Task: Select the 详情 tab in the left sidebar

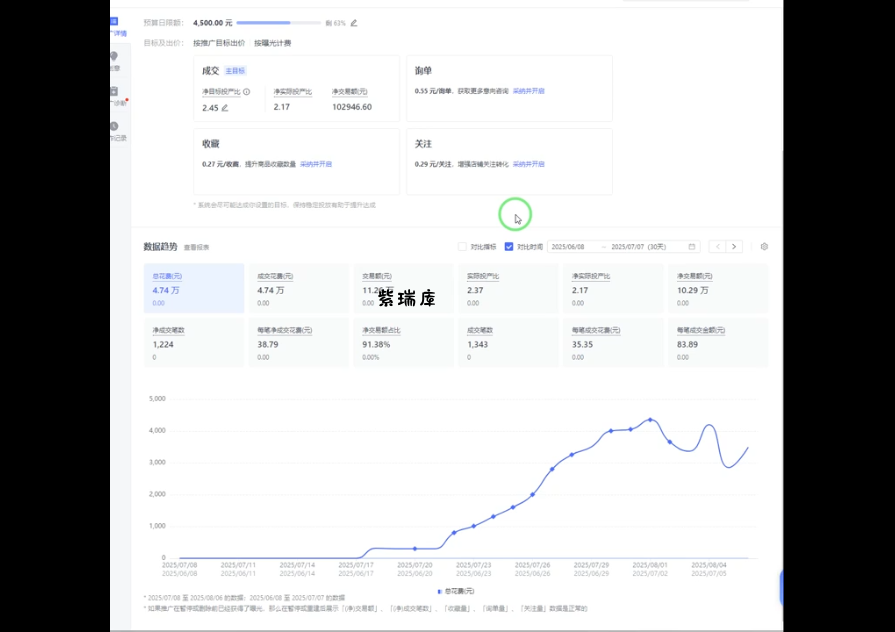Action: click(x=116, y=26)
